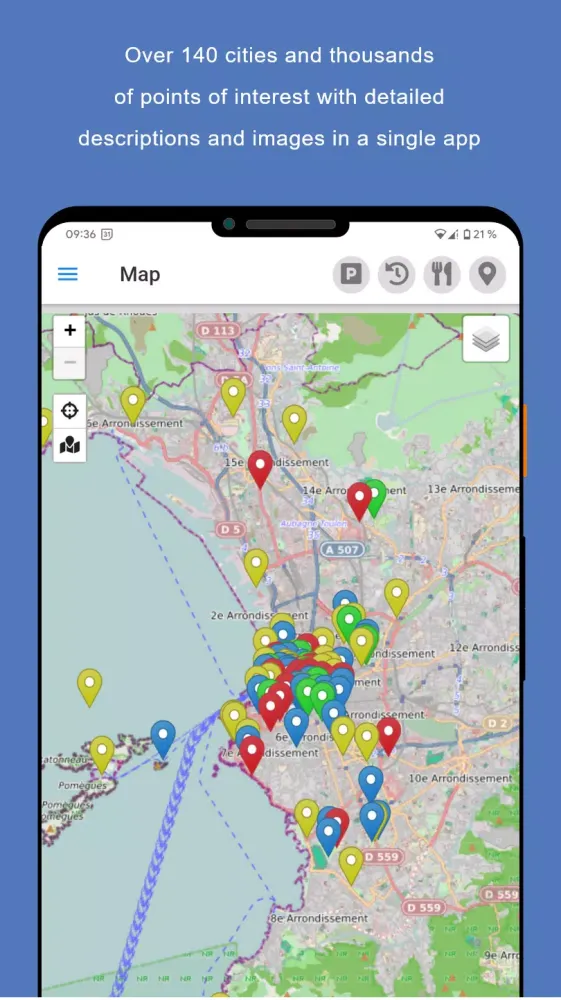Tap the 10e Arrondissement map label
Viewport: 561px width, 1000px height.
pos(460,778)
